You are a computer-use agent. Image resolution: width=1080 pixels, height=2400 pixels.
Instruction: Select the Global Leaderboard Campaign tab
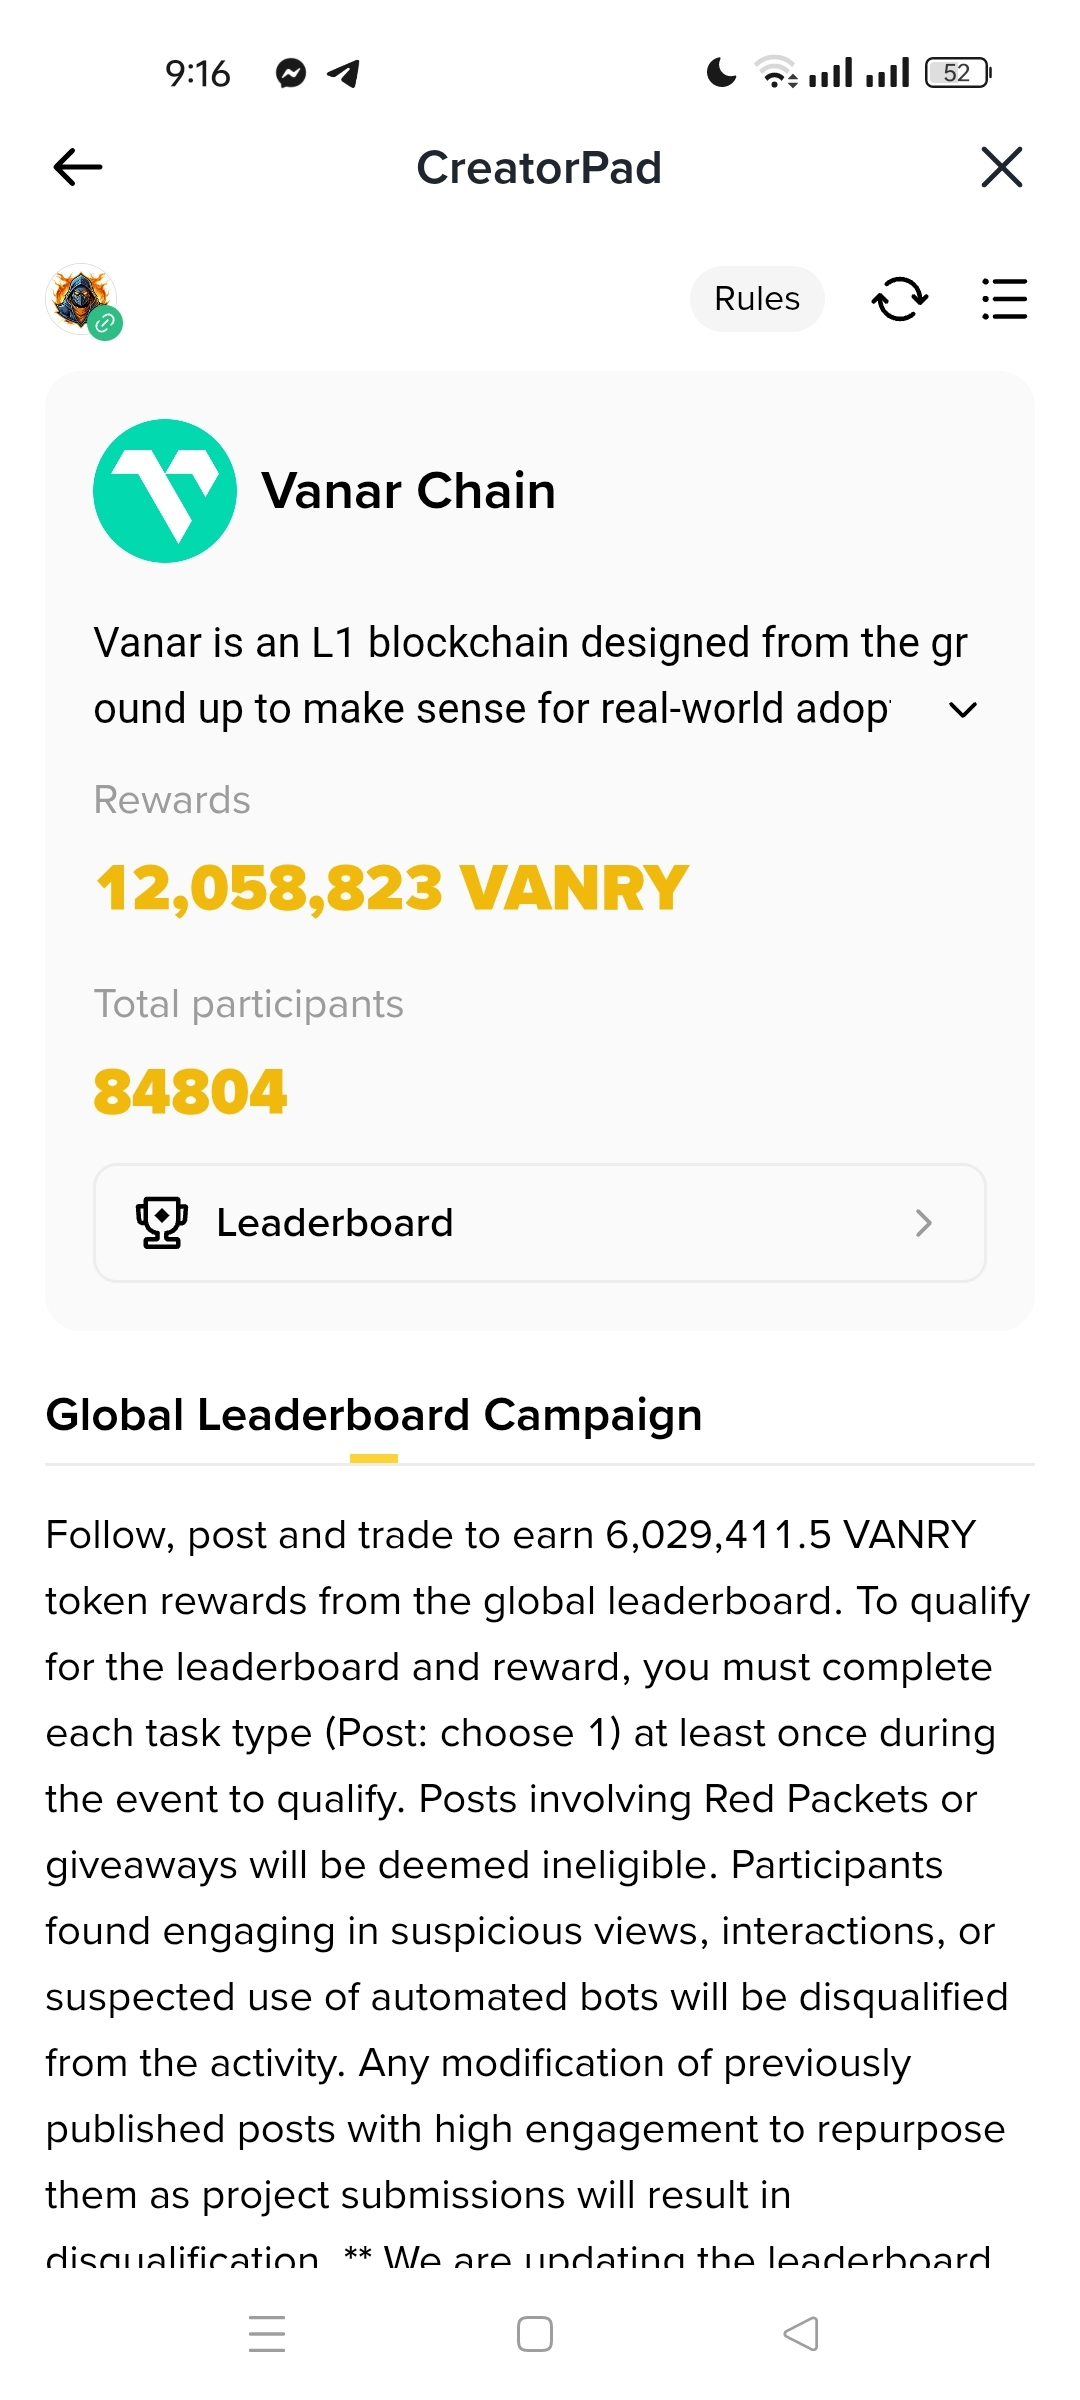pyautogui.click(x=374, y=1415)
